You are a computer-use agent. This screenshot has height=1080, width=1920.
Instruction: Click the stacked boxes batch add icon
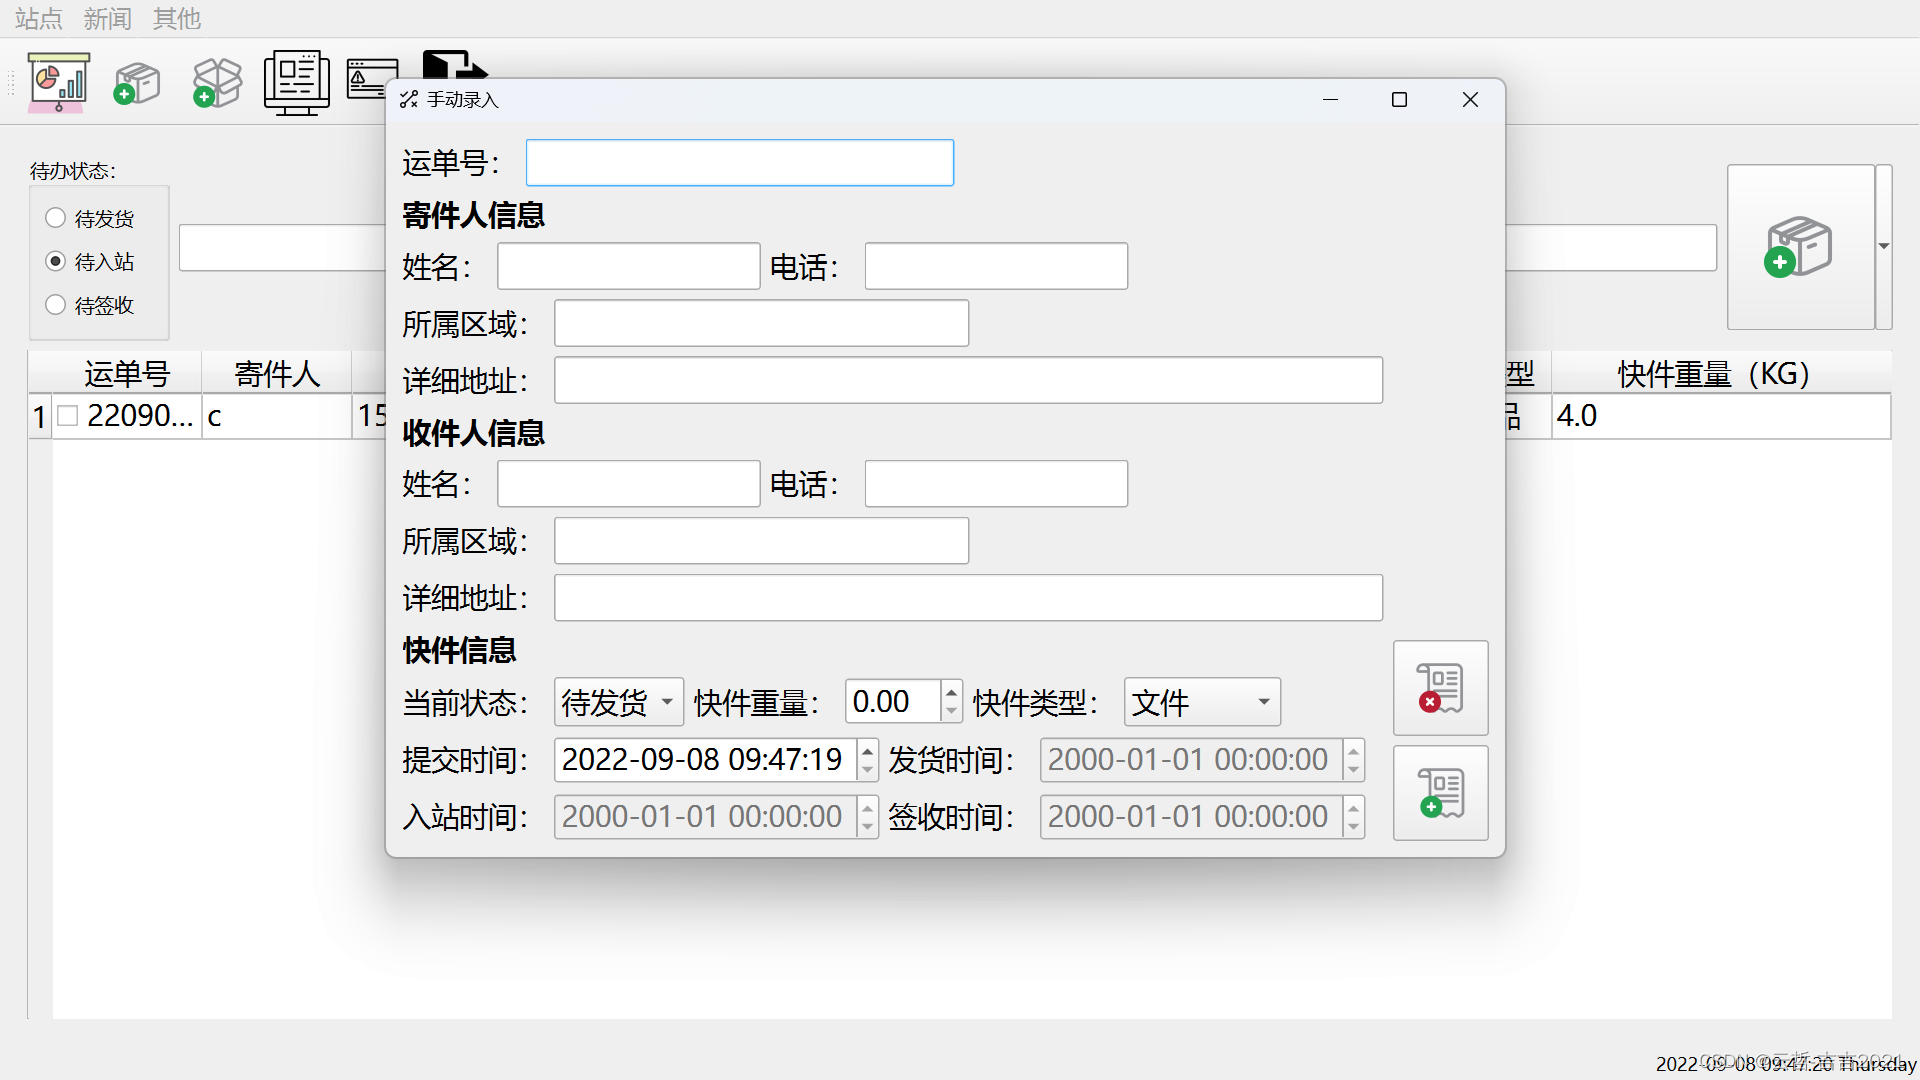(217, 82)
